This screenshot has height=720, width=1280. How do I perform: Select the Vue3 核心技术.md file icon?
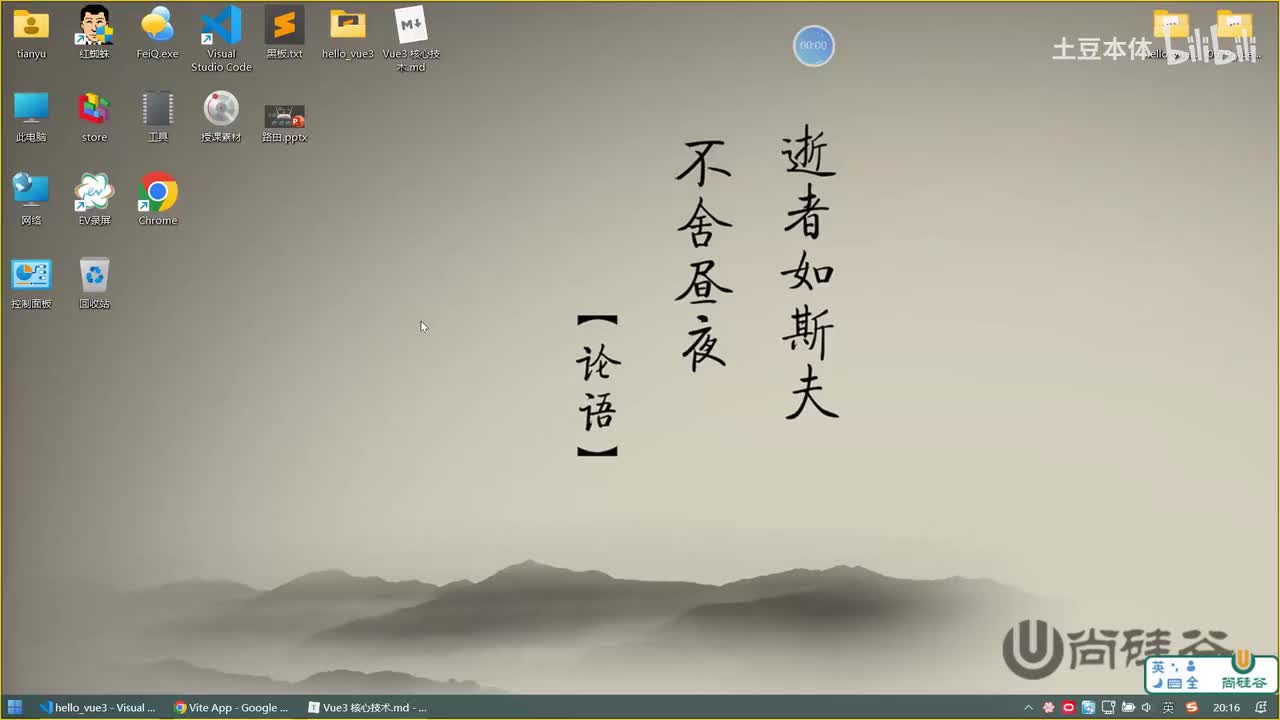click(411, 39)
